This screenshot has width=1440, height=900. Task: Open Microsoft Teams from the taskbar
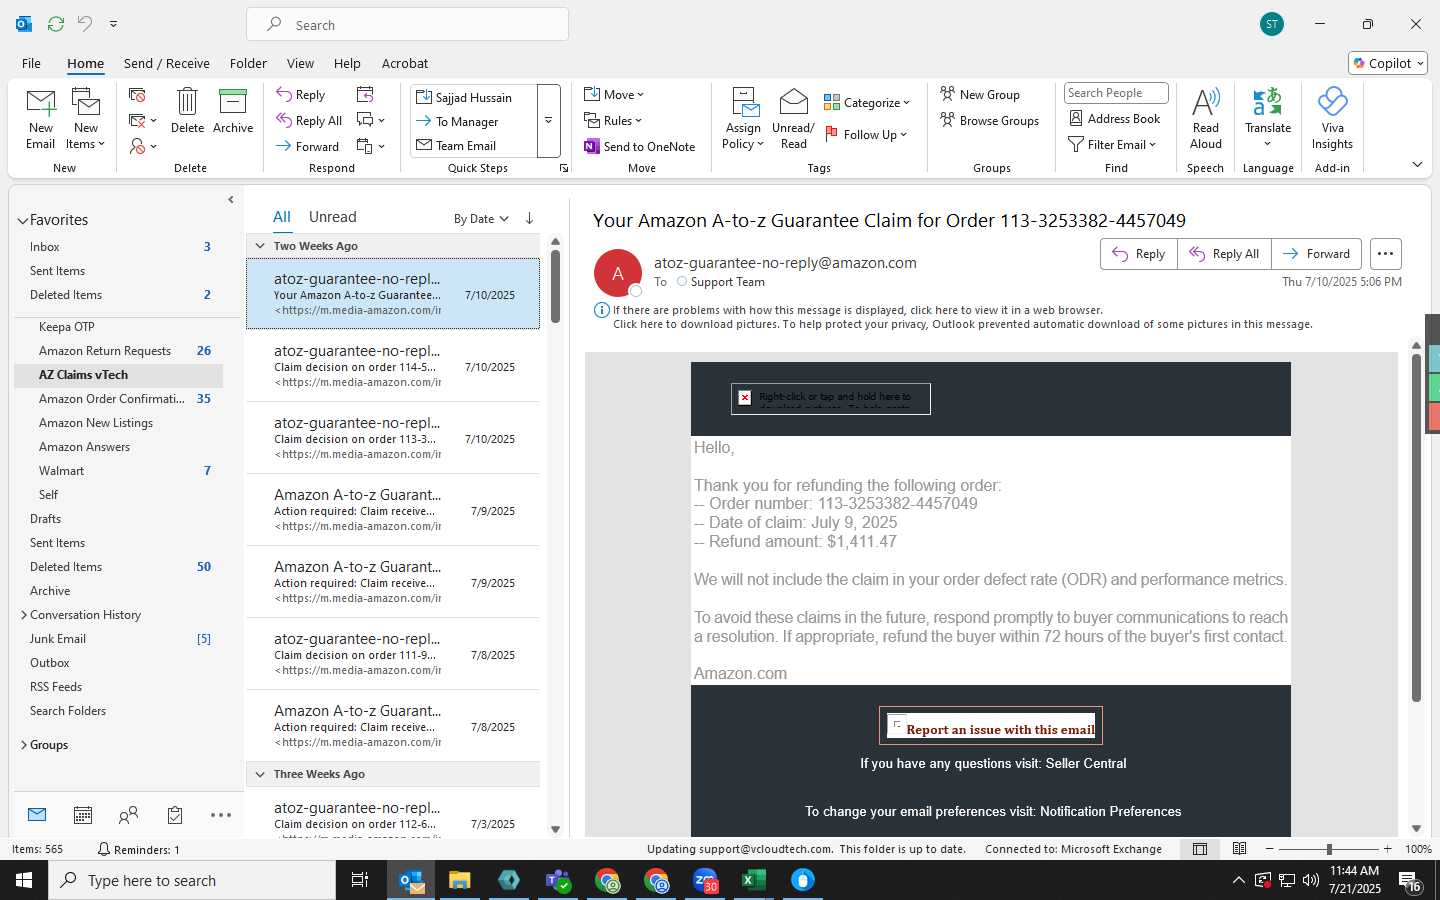click(x=557, y=880)
